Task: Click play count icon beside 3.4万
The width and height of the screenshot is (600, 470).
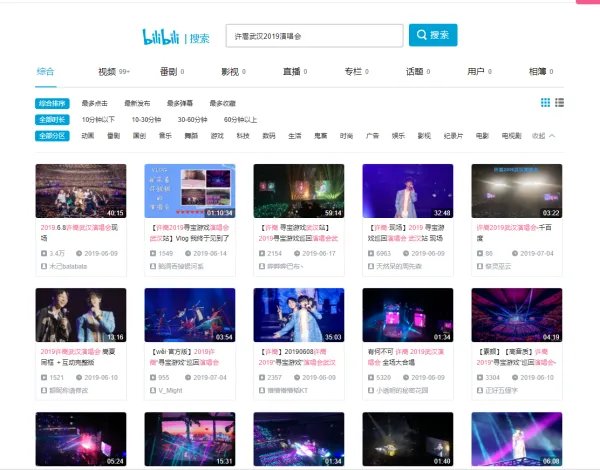Action: coord(44,253)
